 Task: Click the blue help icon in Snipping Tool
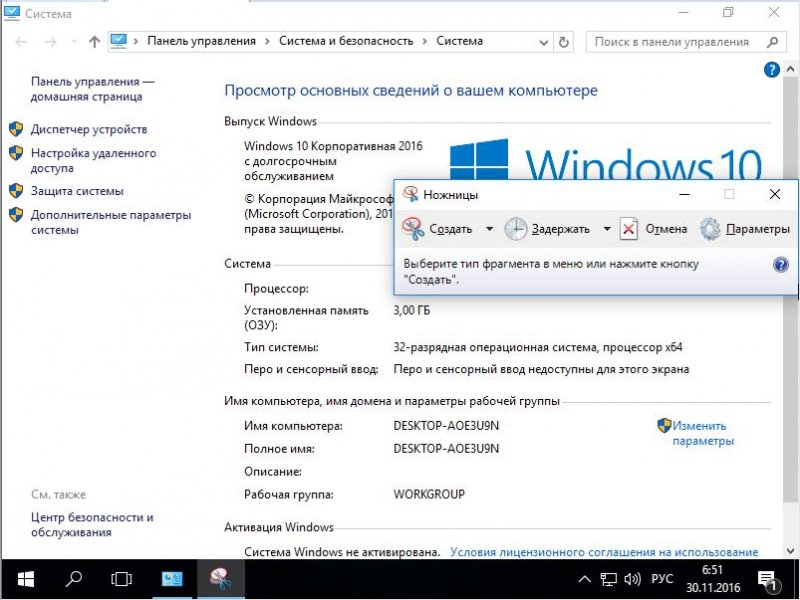781,265
